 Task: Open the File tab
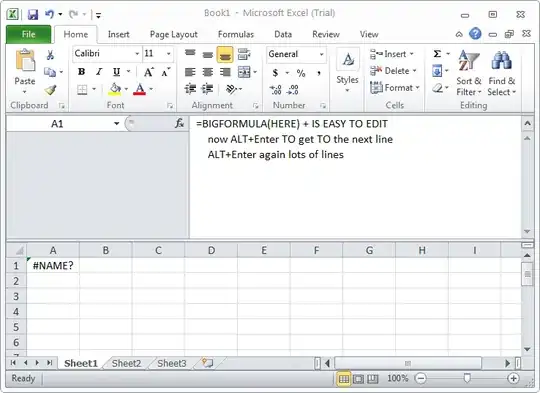28,34
